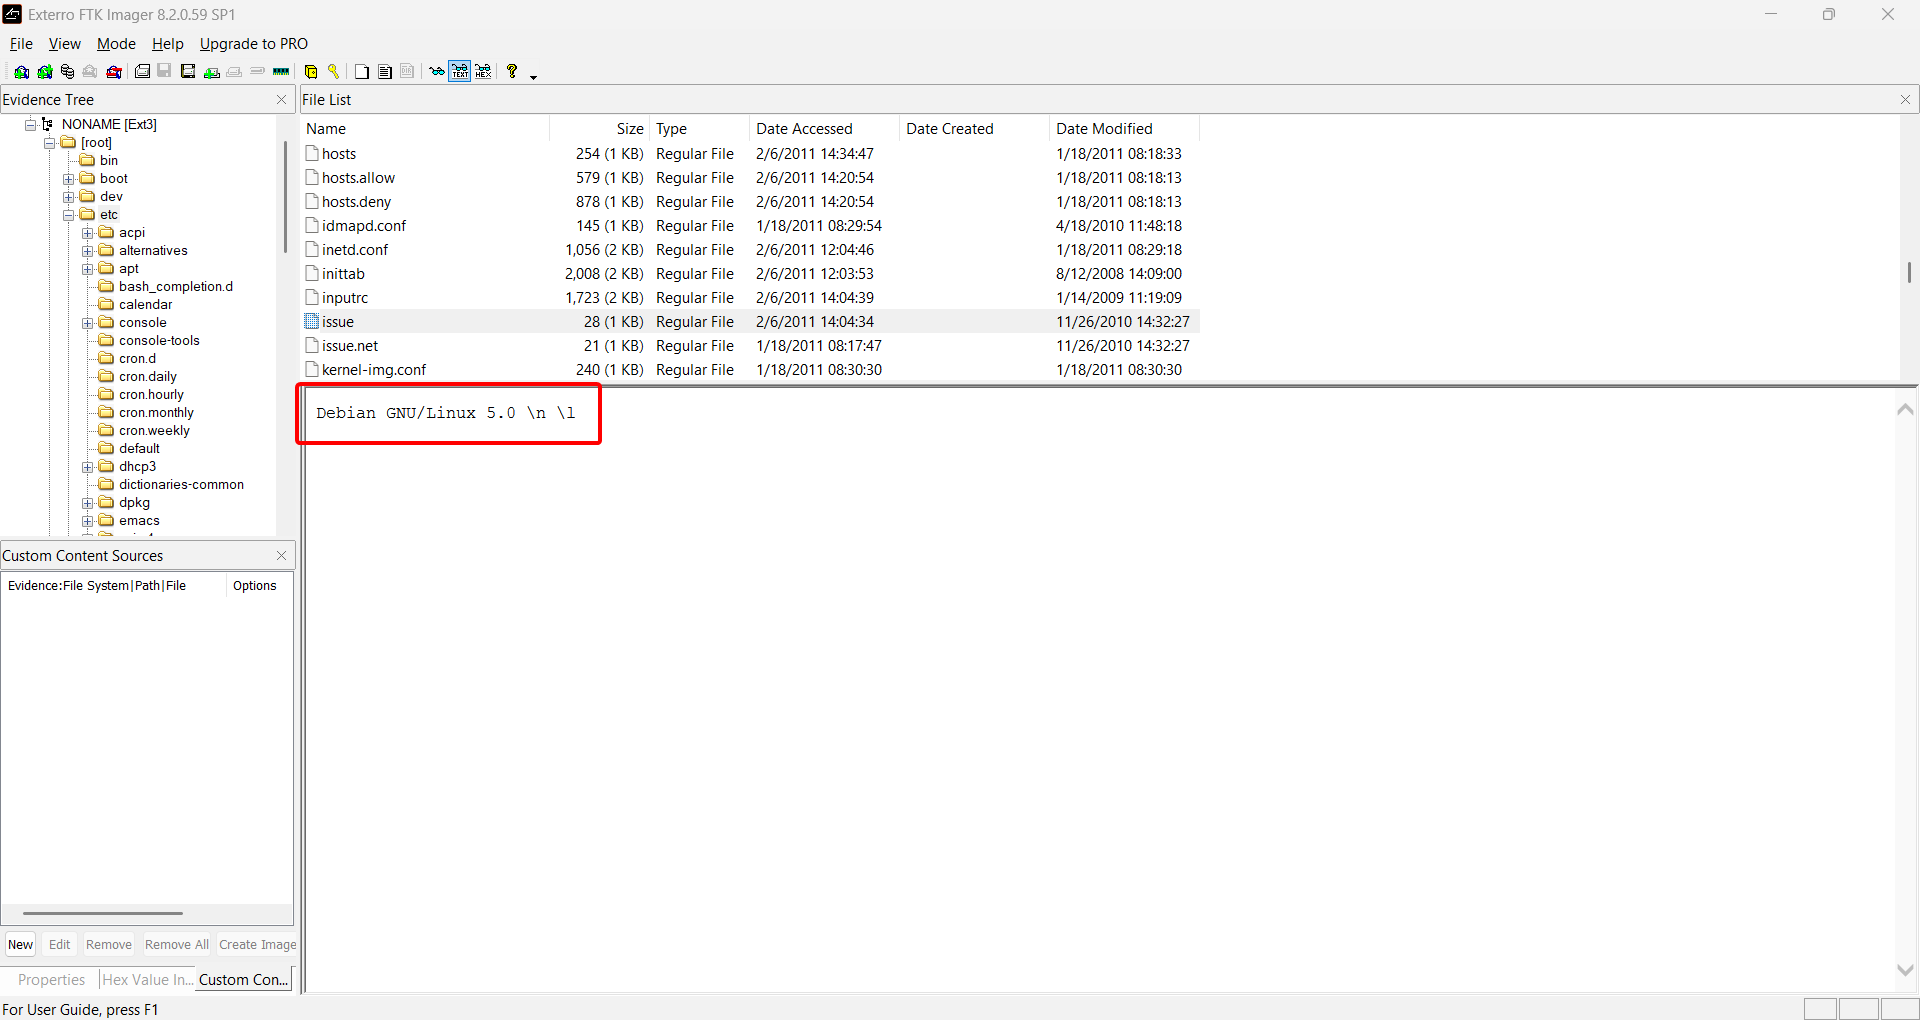Expand the boot folder node
The height and width of the screenshot is (1020, 1920).
[x=69, y=179]
